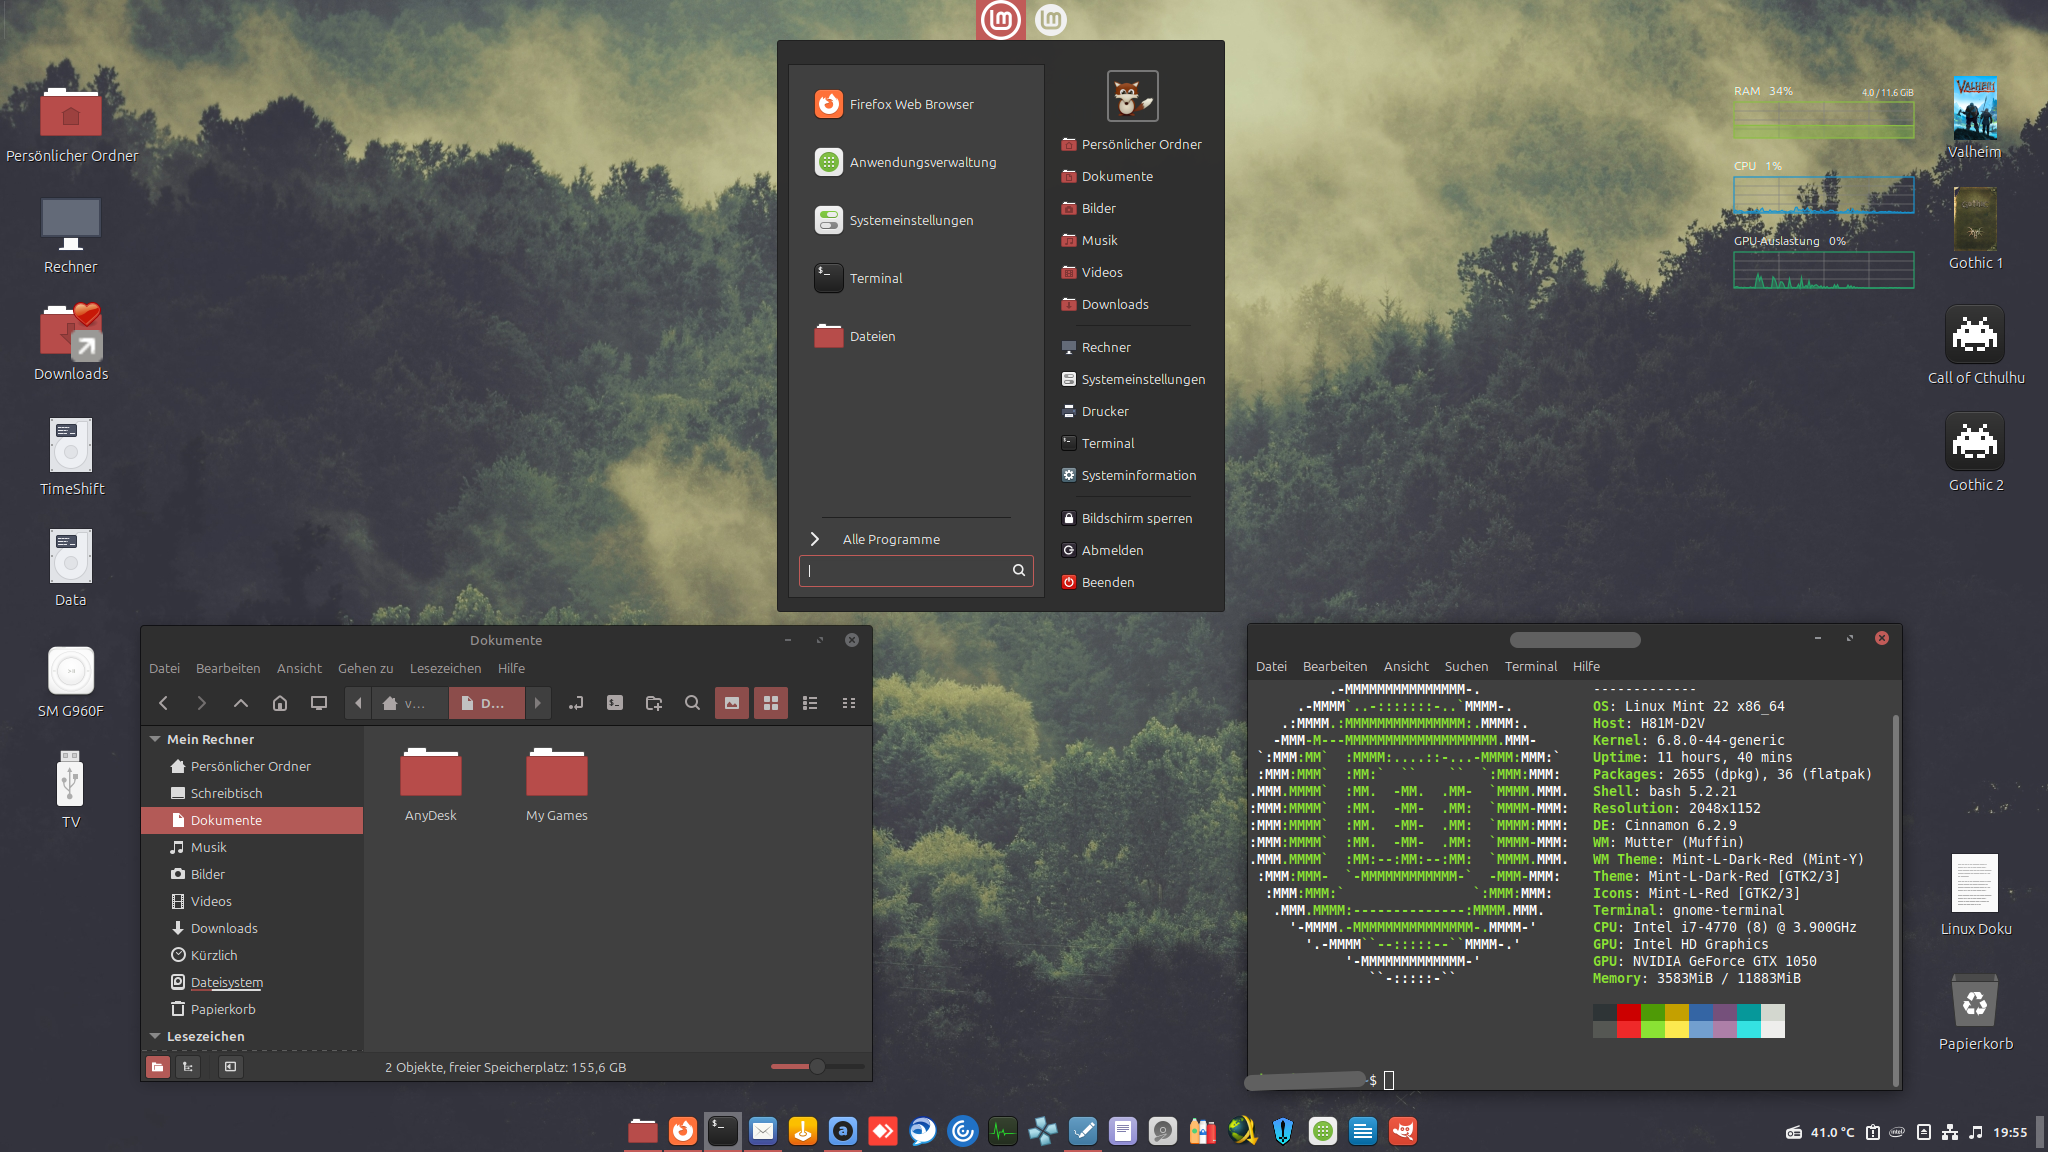Open the Suchen menu in terminal
2048x1152 pixels.
(1466, 666)
